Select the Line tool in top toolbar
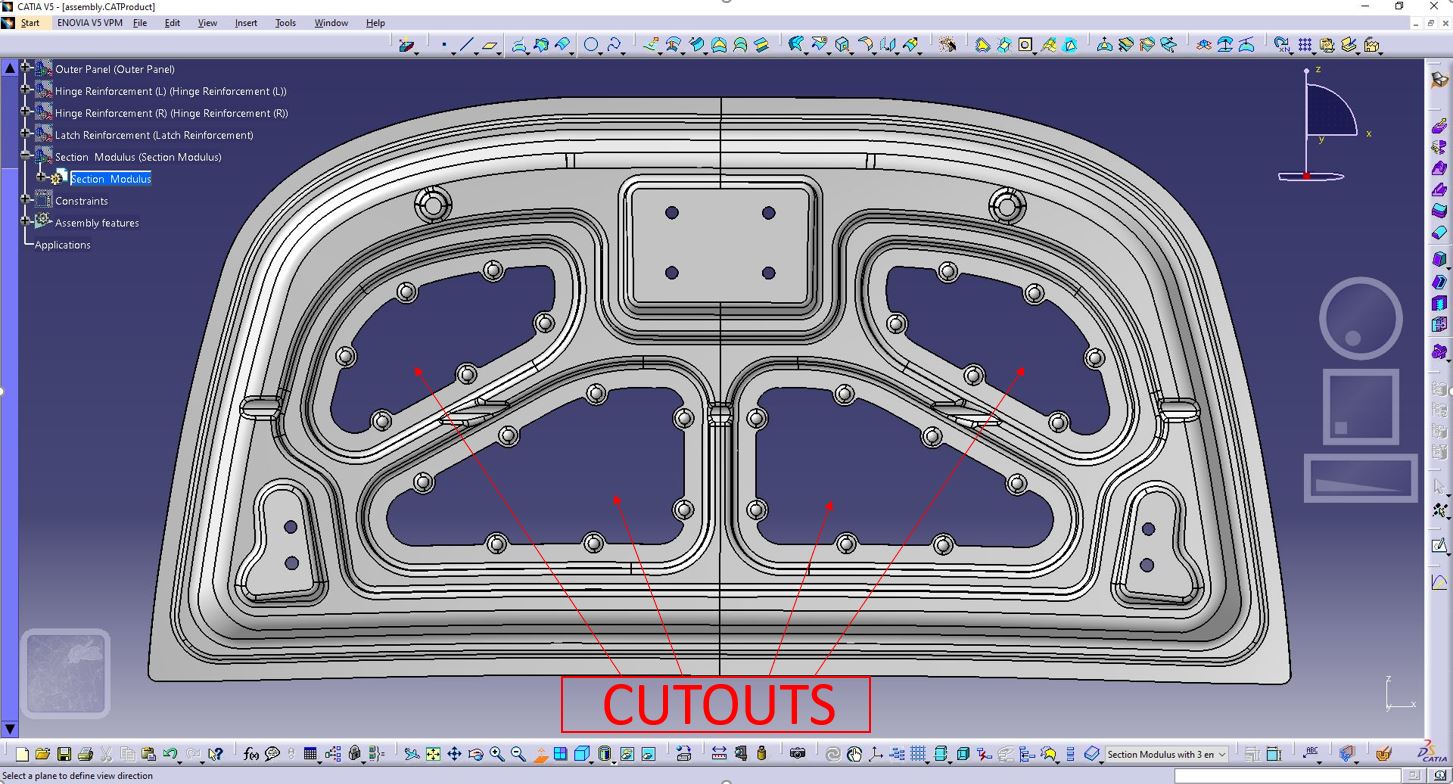 pos(466,45)
